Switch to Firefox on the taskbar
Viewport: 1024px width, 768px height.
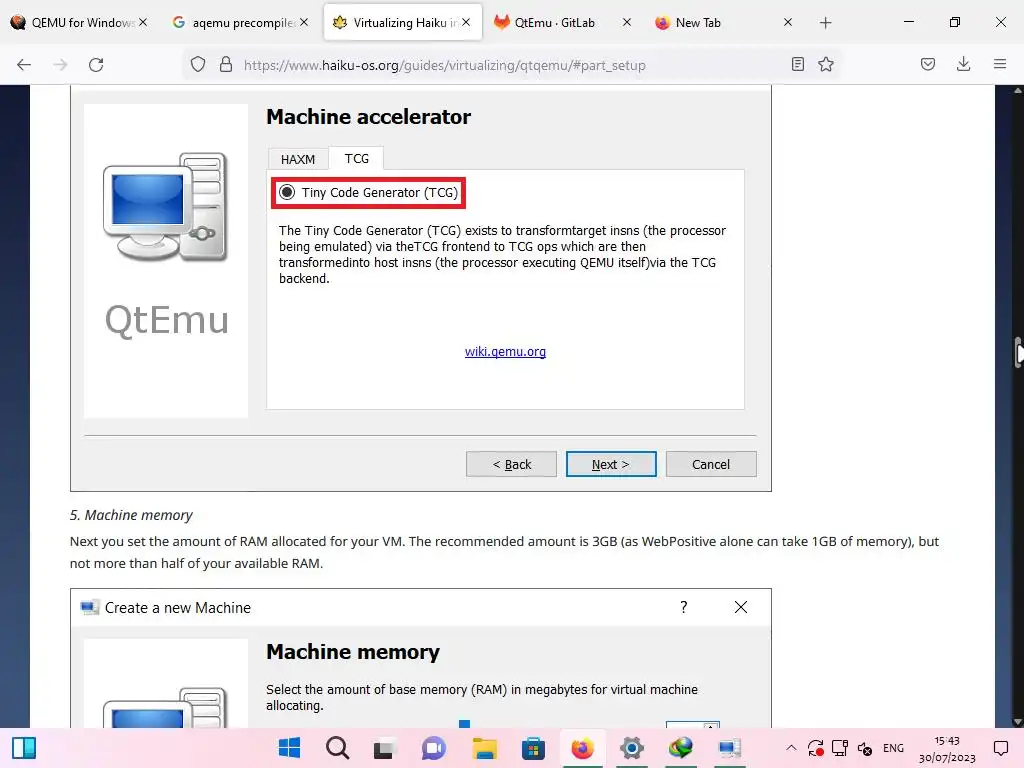coord(583,748)
